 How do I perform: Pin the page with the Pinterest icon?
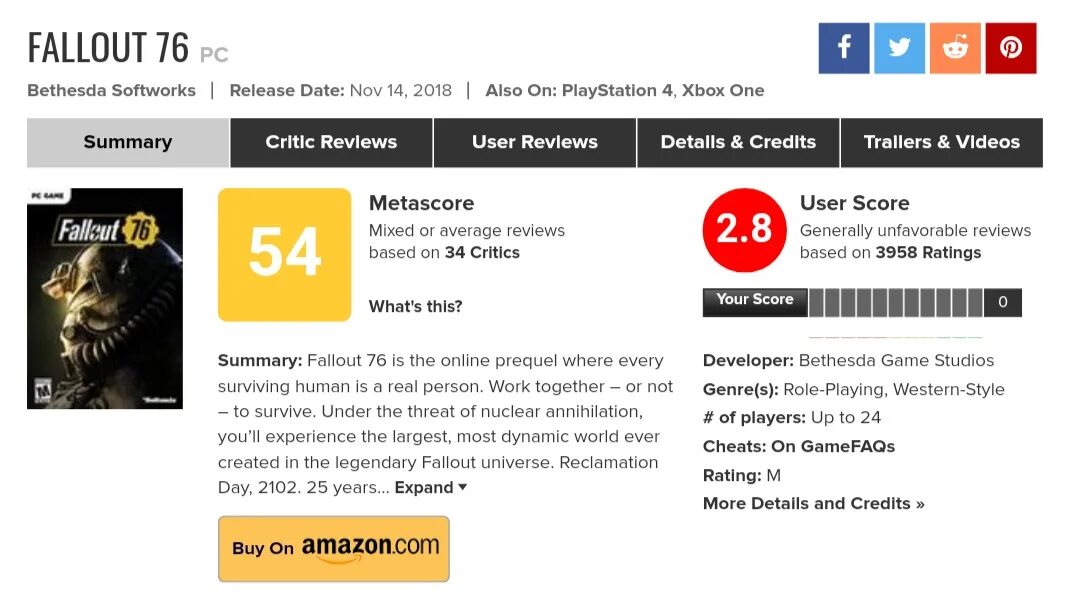[1011, 48]
